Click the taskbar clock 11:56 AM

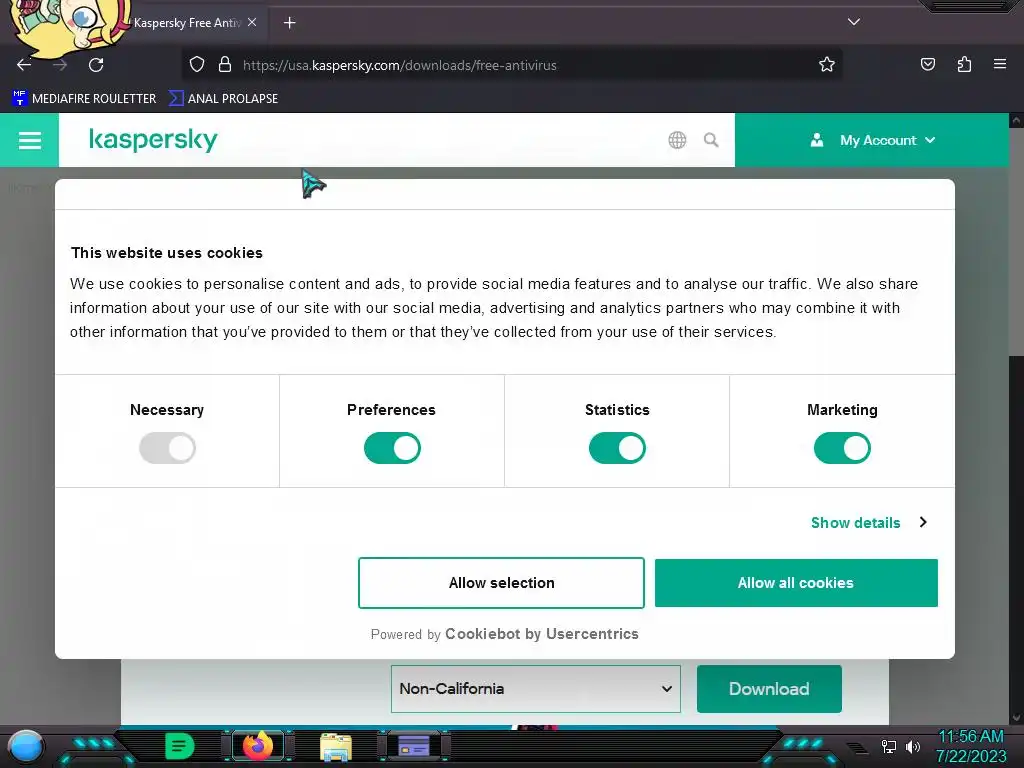tap(971, 737)
